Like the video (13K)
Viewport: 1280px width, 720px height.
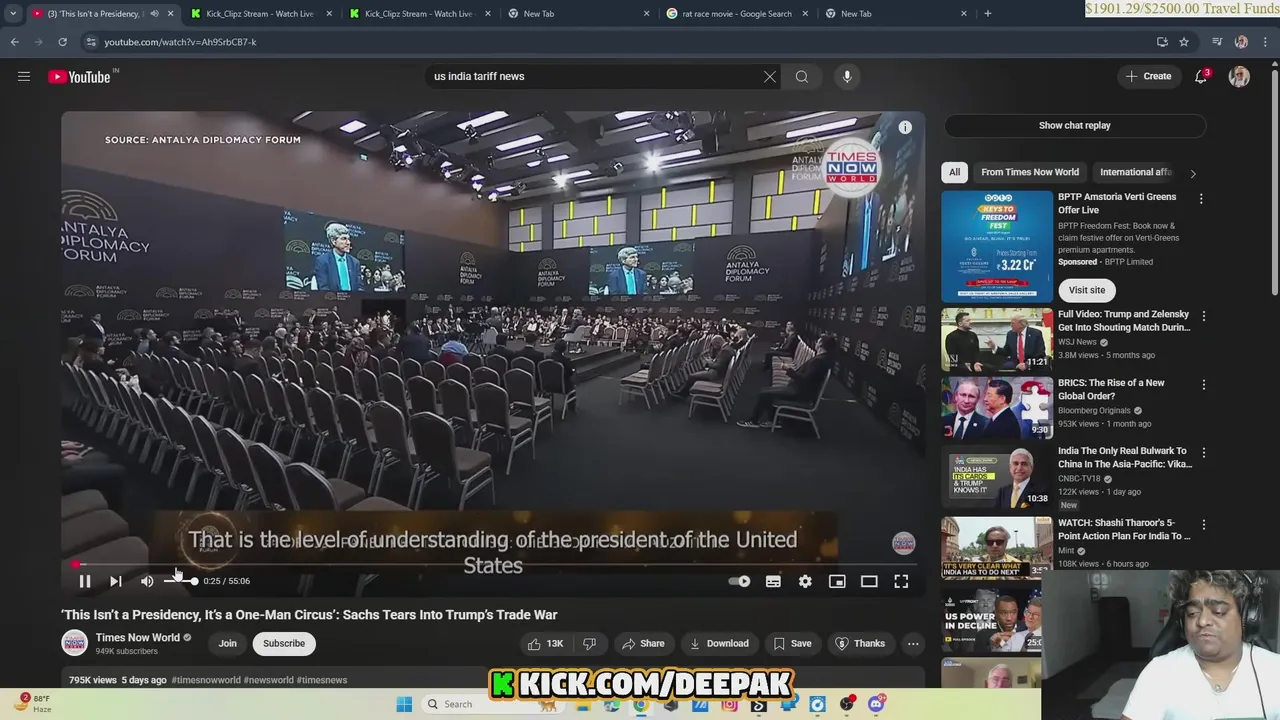pos(546,643)
